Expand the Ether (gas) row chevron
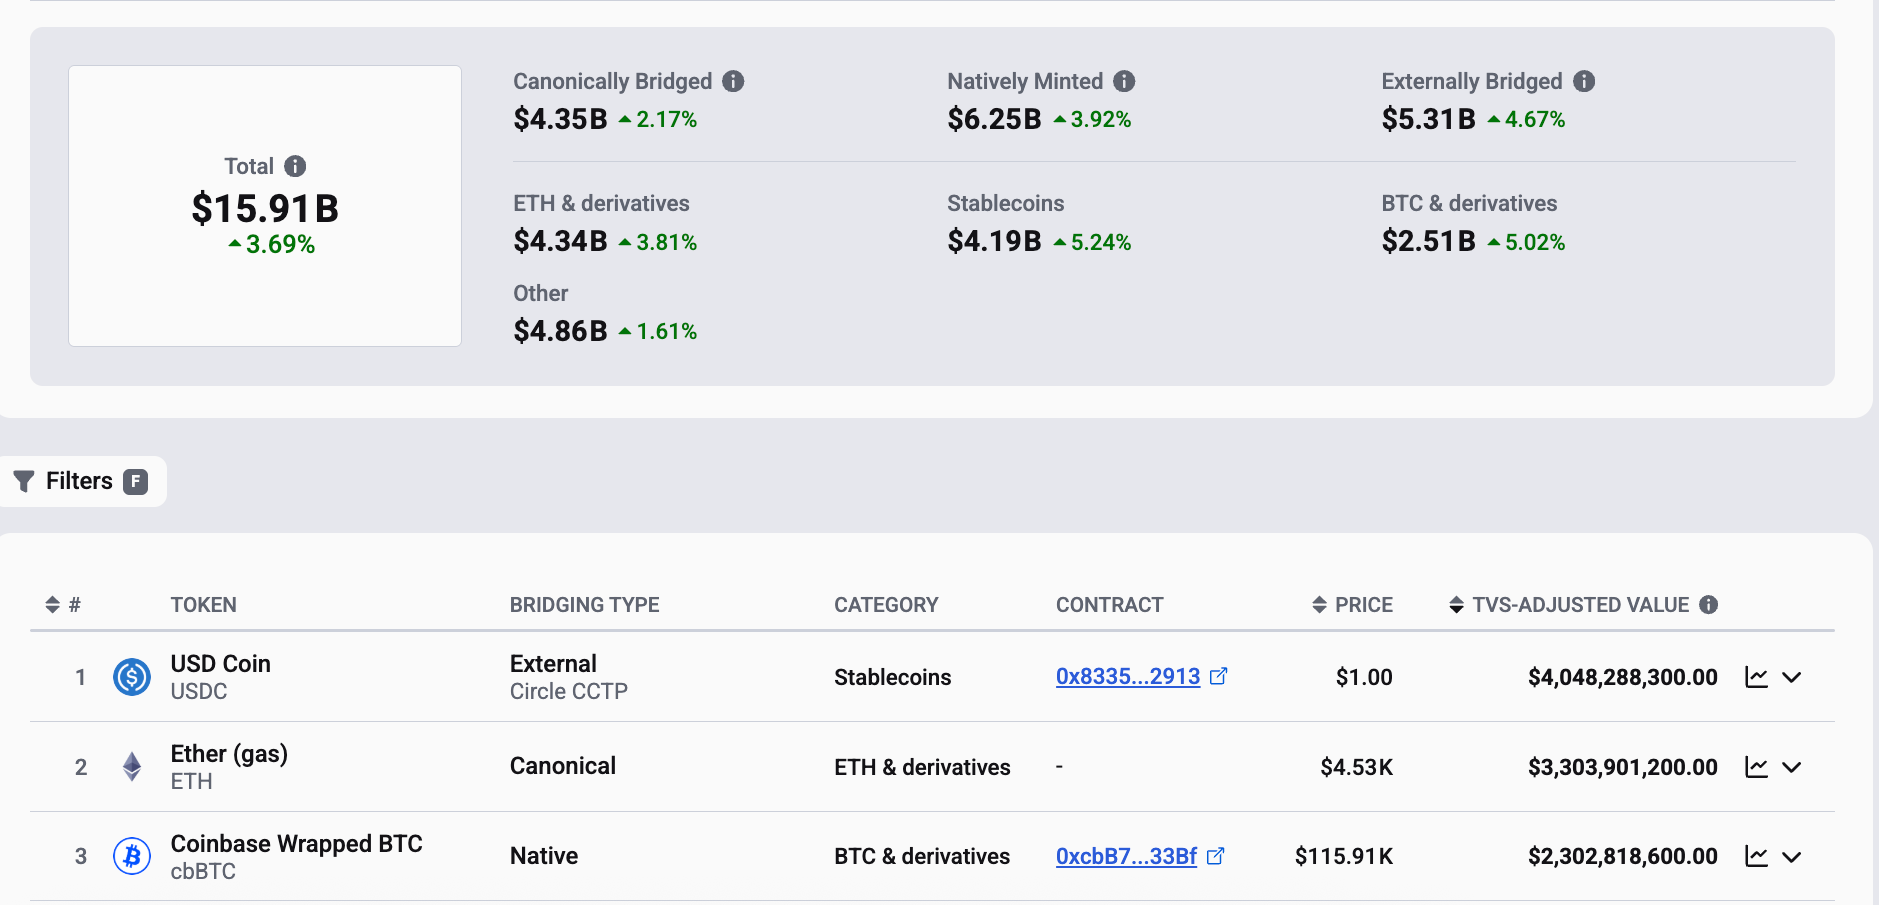Image resolution: width=1880 pixels, height=906 pixels. pyautogui.click(x=1793, y=768)
